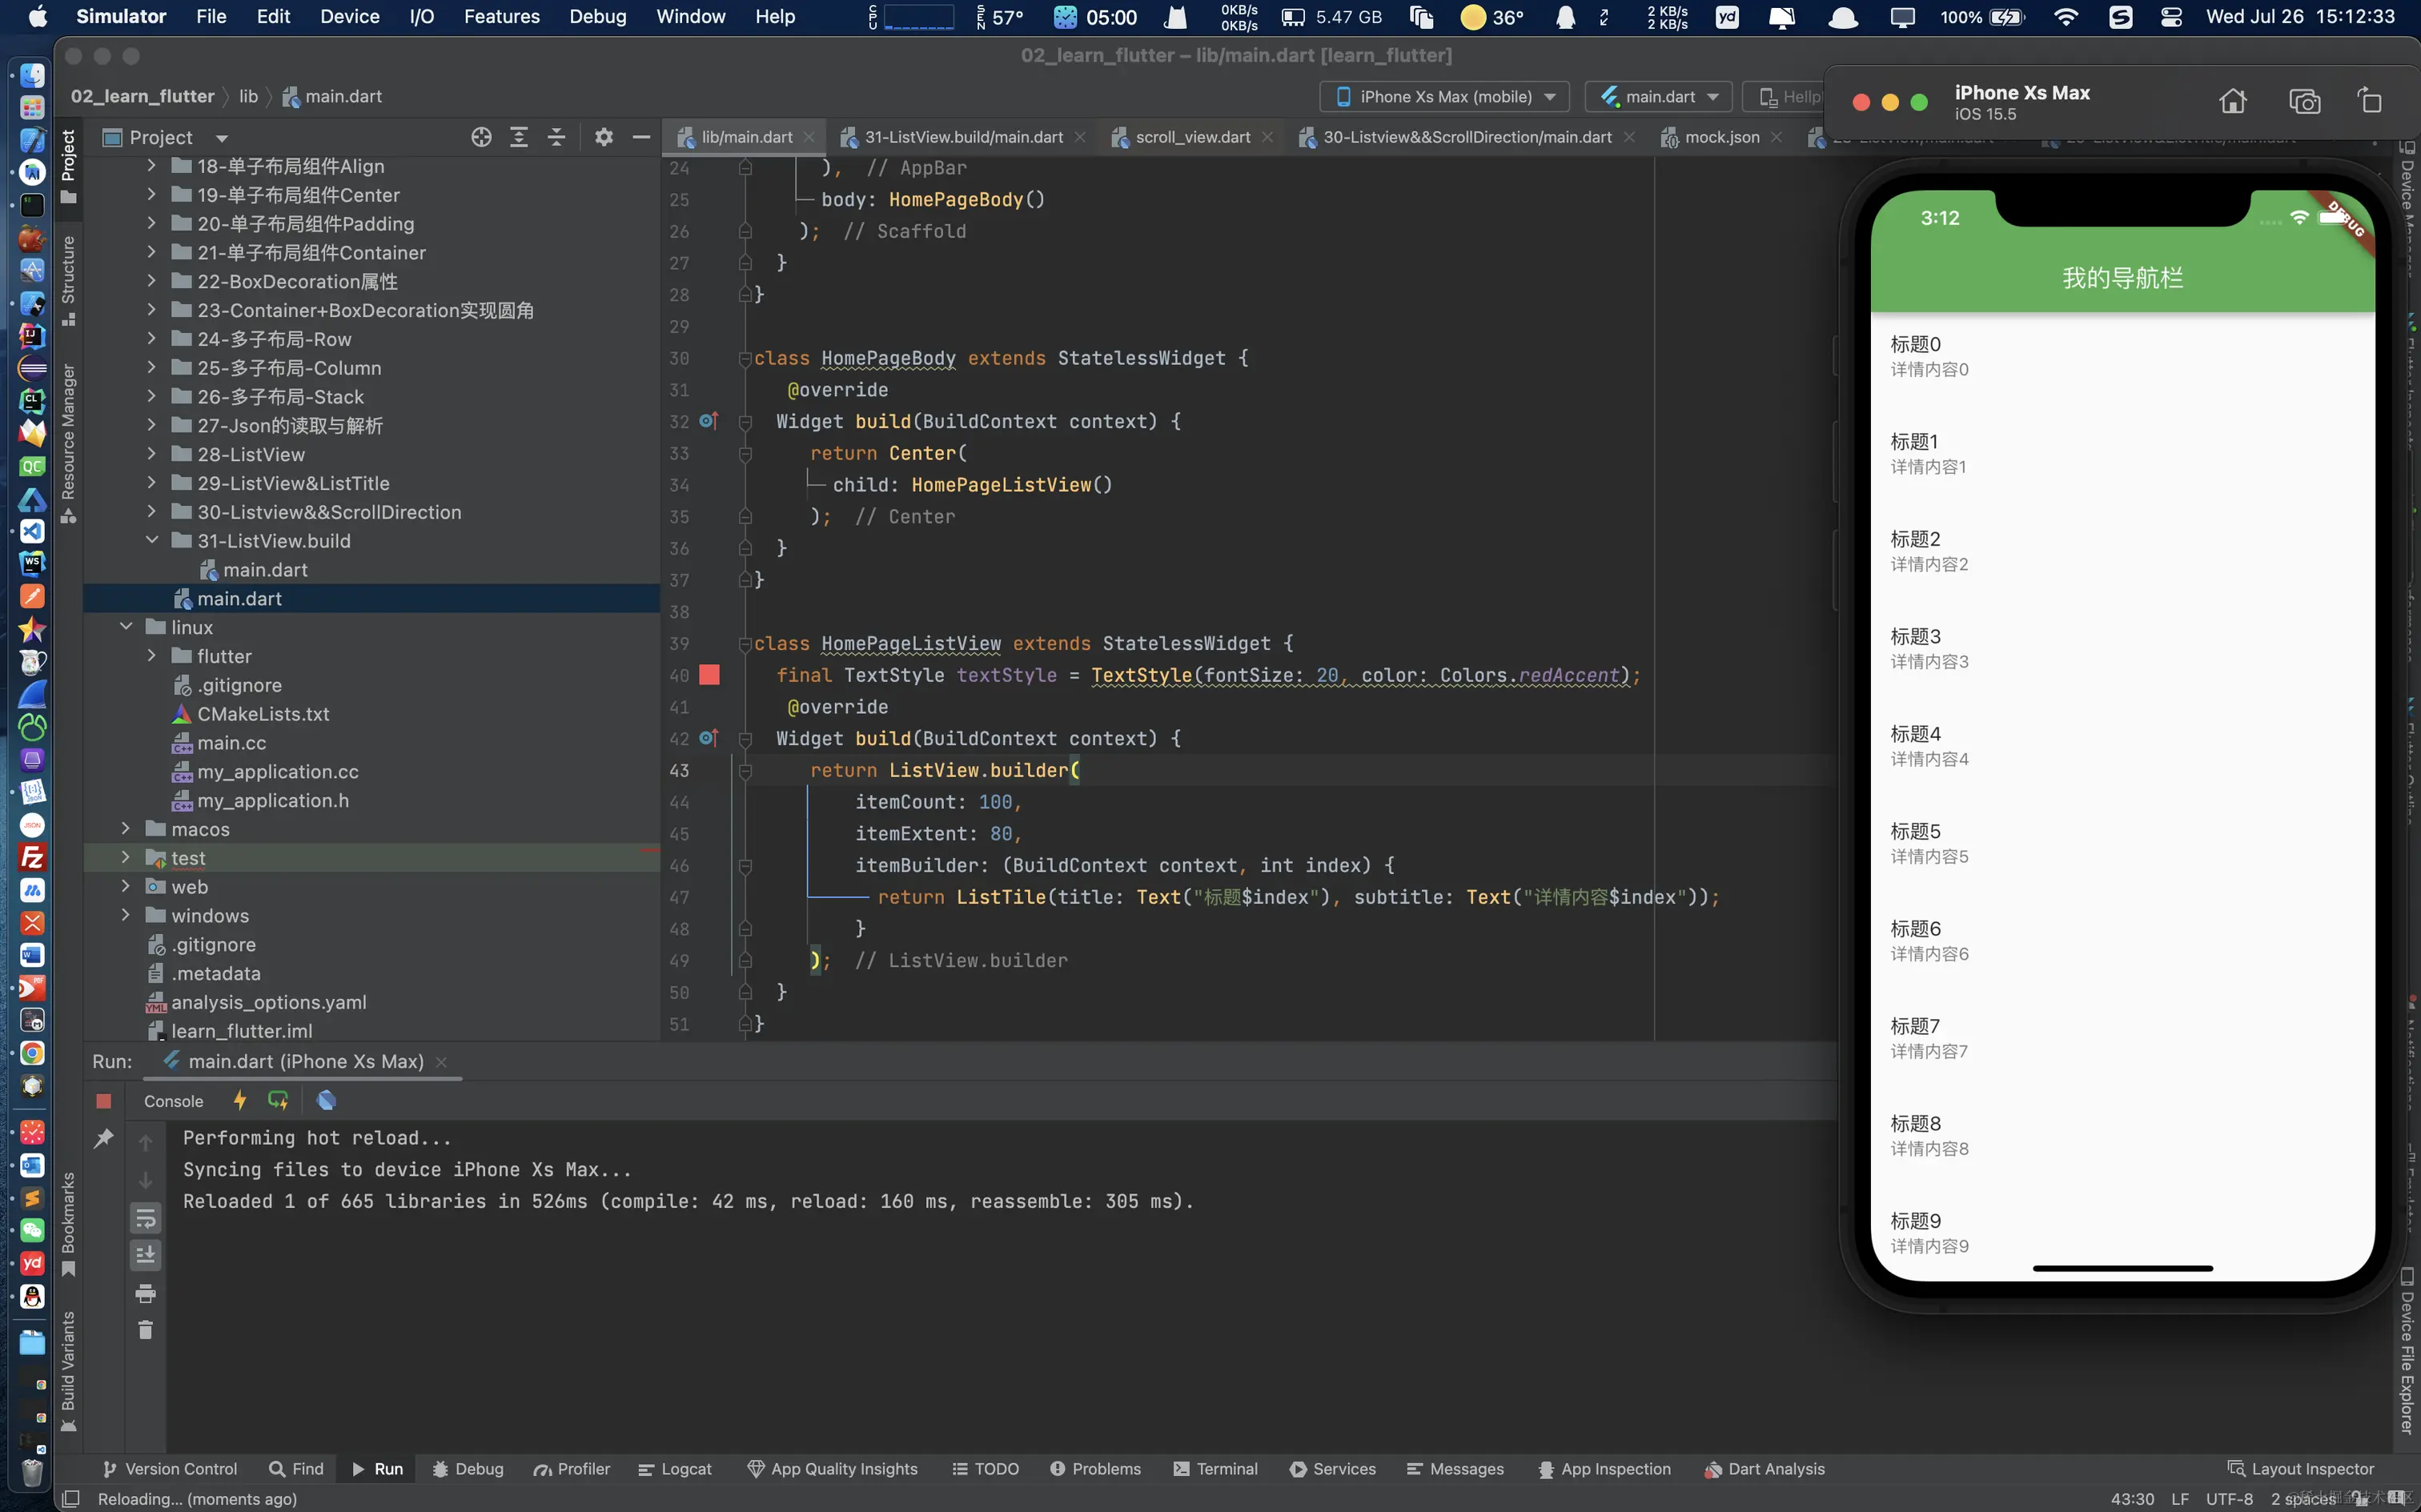Viewport: 2421px width, 1512px height.
Task: Close the lib/main.dart tab
Action: [x=809, y=137]
